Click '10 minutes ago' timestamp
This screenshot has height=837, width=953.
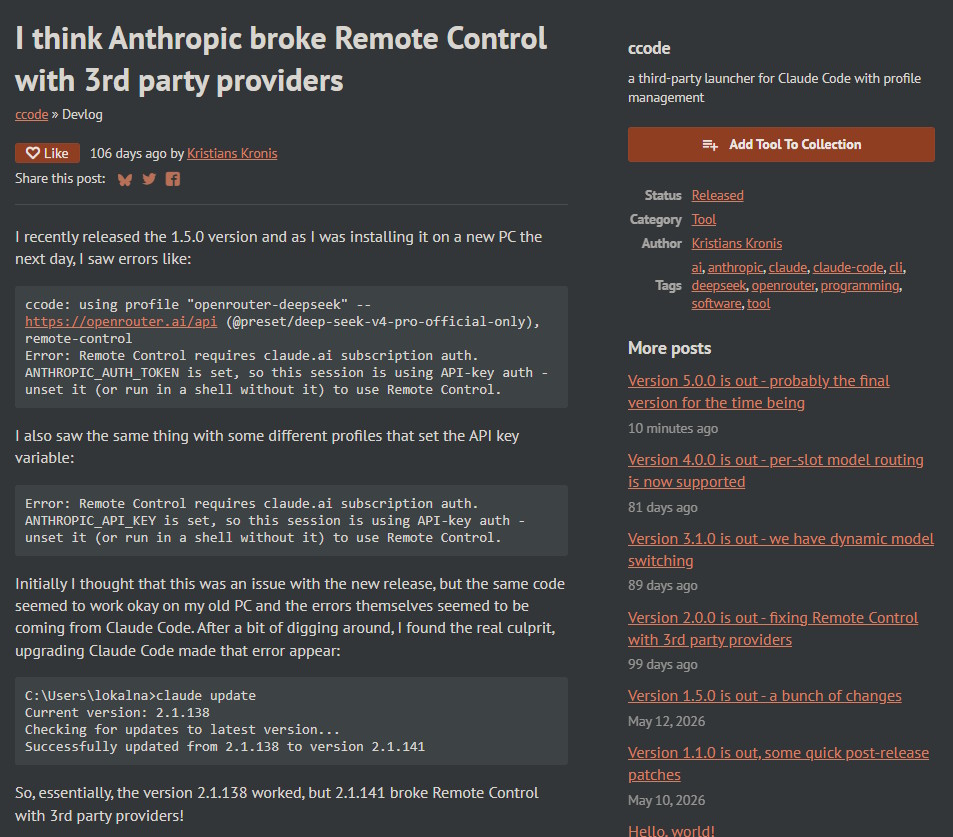(x=673, y=429)
